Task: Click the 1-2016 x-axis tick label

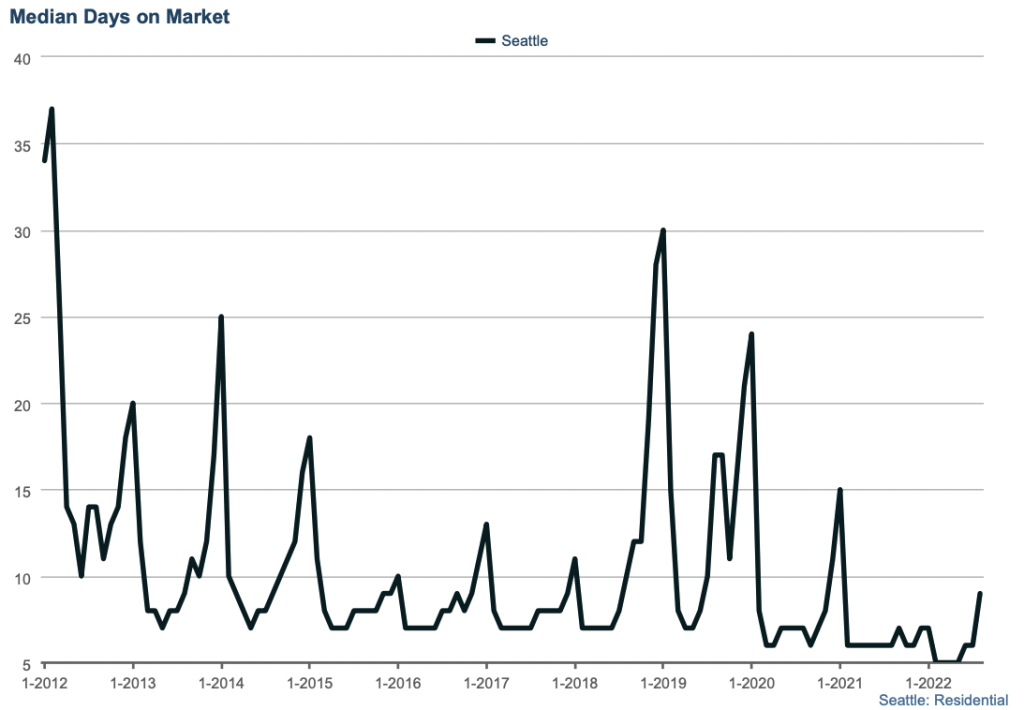Action: tap(398, 681)
